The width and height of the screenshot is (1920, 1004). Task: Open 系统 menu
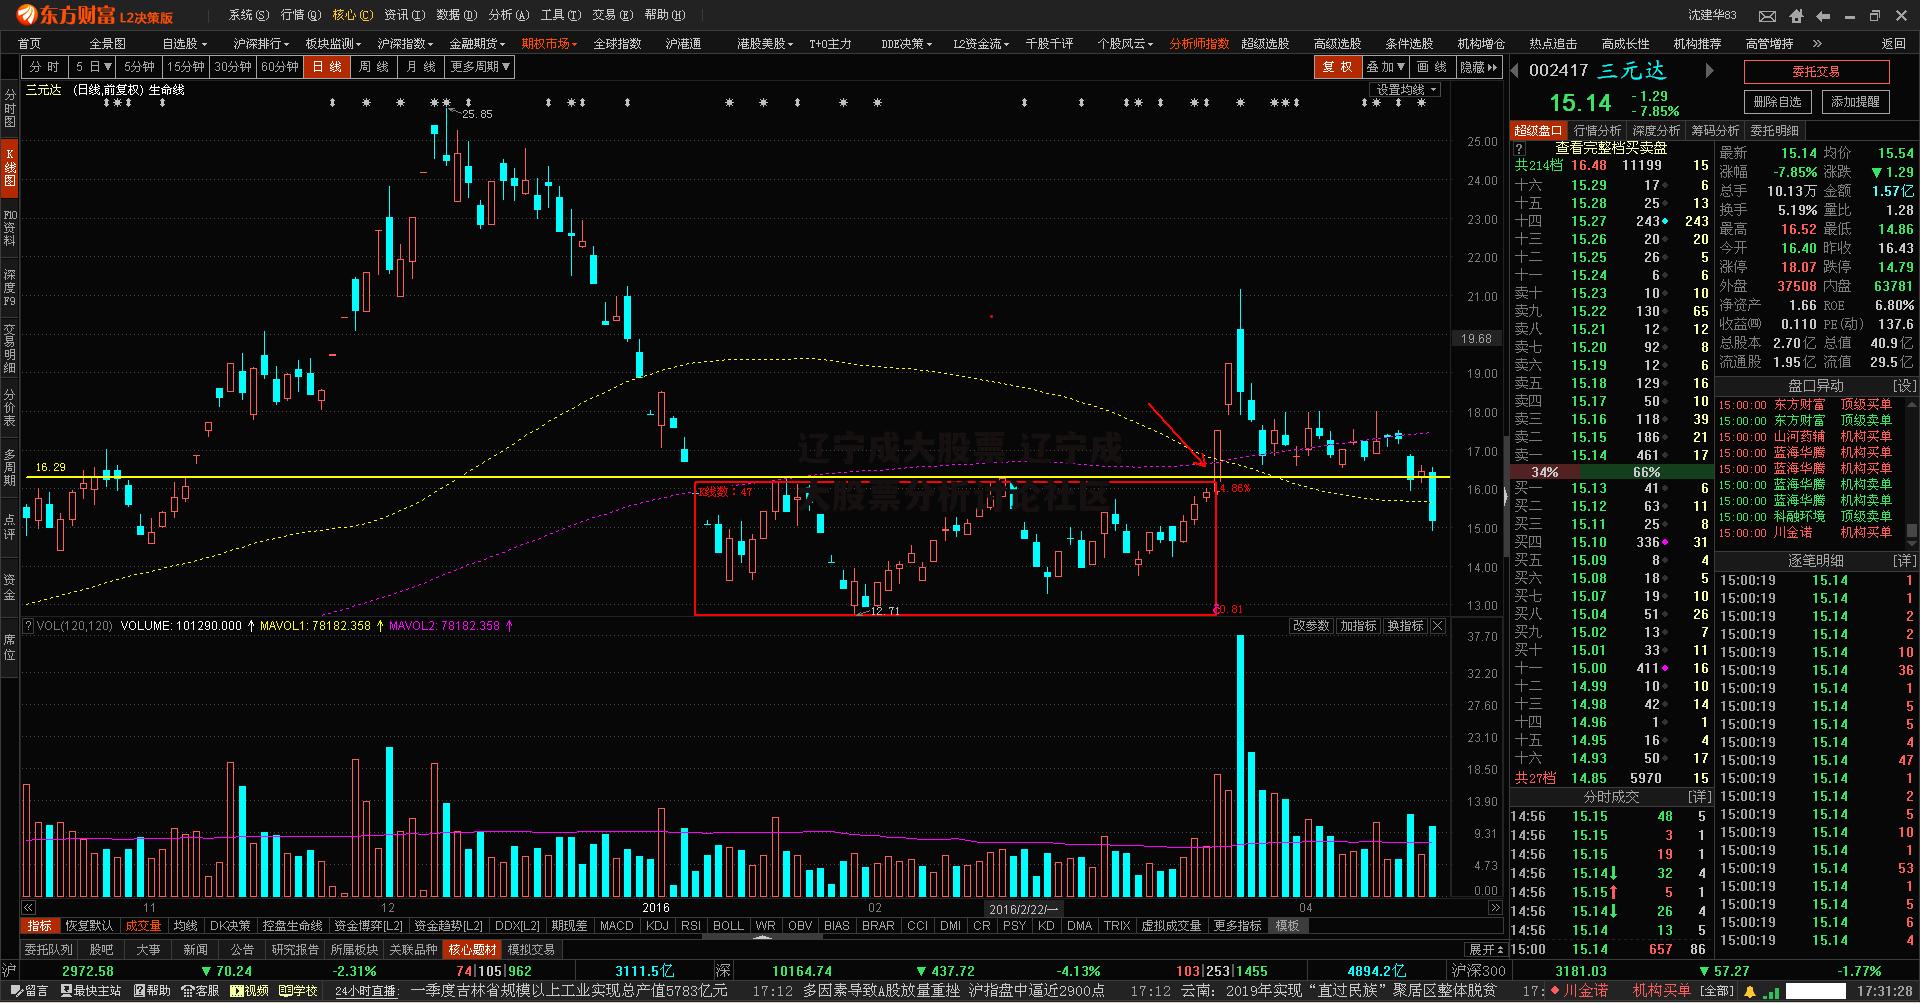pos(248,15)
